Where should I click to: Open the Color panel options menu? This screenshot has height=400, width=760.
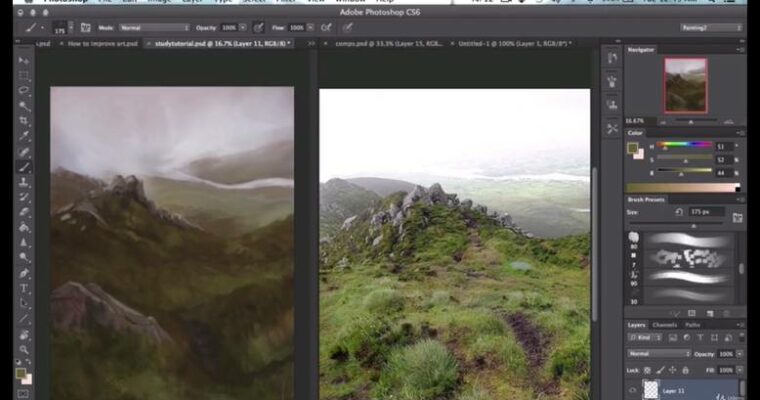741,133
